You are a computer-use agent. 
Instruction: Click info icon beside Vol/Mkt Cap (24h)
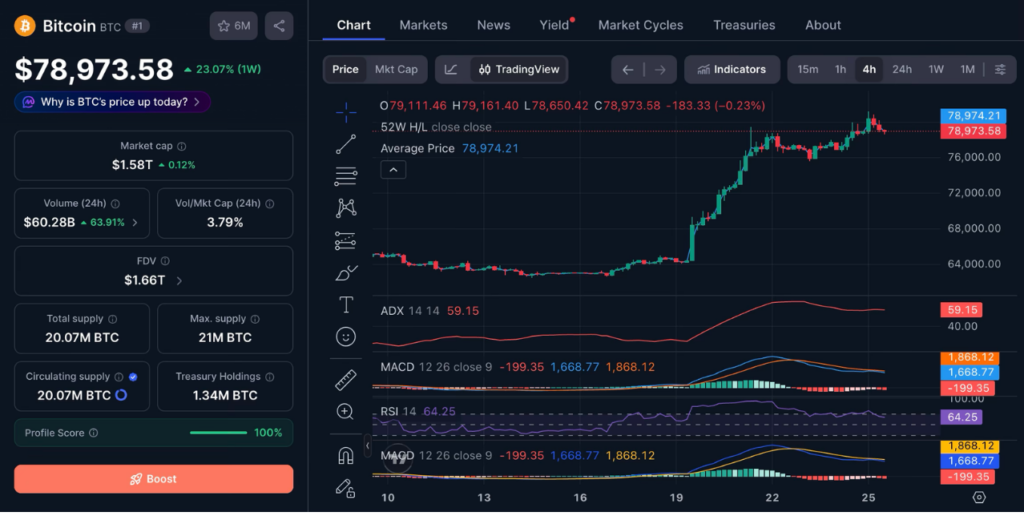pyautogui.click(x=270, y=204)
